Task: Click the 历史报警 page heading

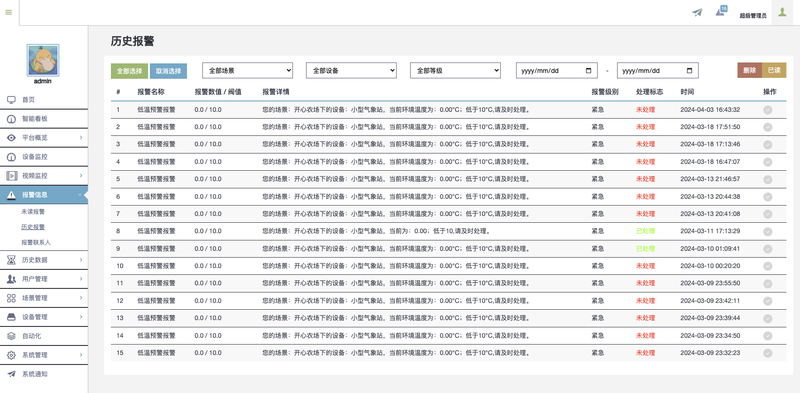Action: (132, 41)
